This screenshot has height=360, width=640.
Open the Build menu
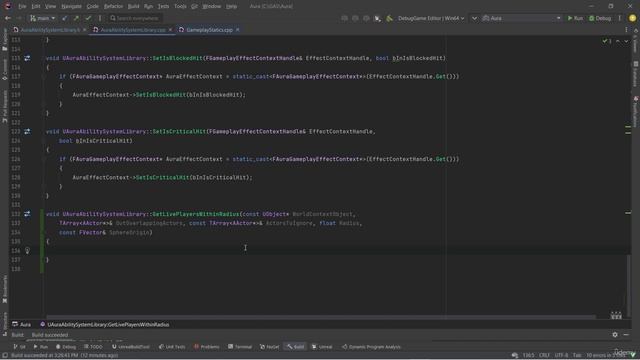[133, 6]
